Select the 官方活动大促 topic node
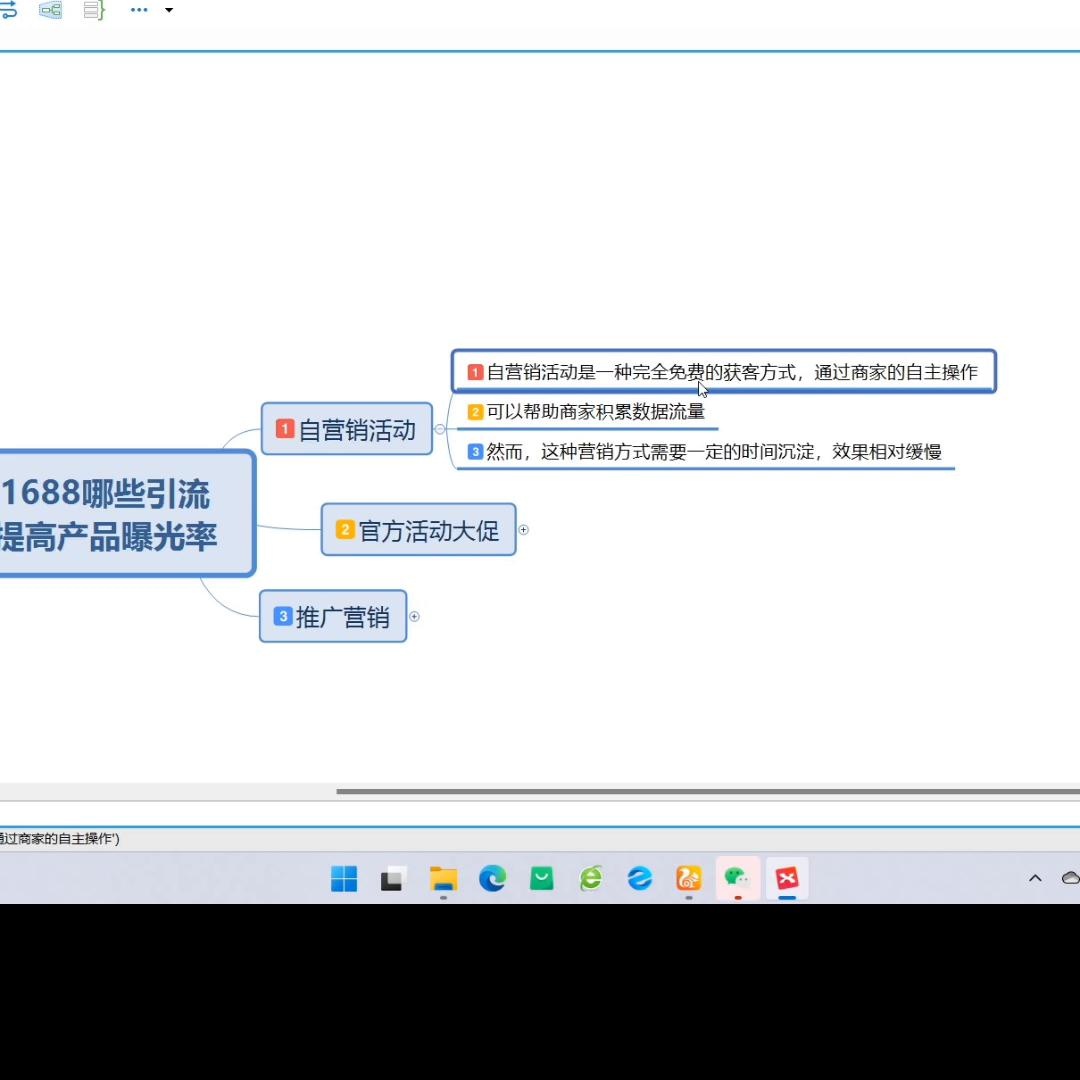 [x=419, y=530]
